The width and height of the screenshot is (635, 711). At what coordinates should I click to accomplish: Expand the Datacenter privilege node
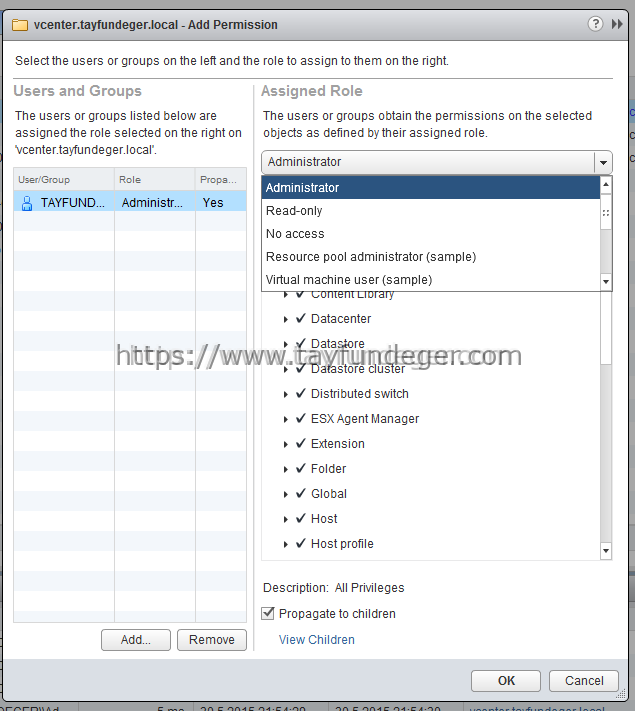(285, 319)
